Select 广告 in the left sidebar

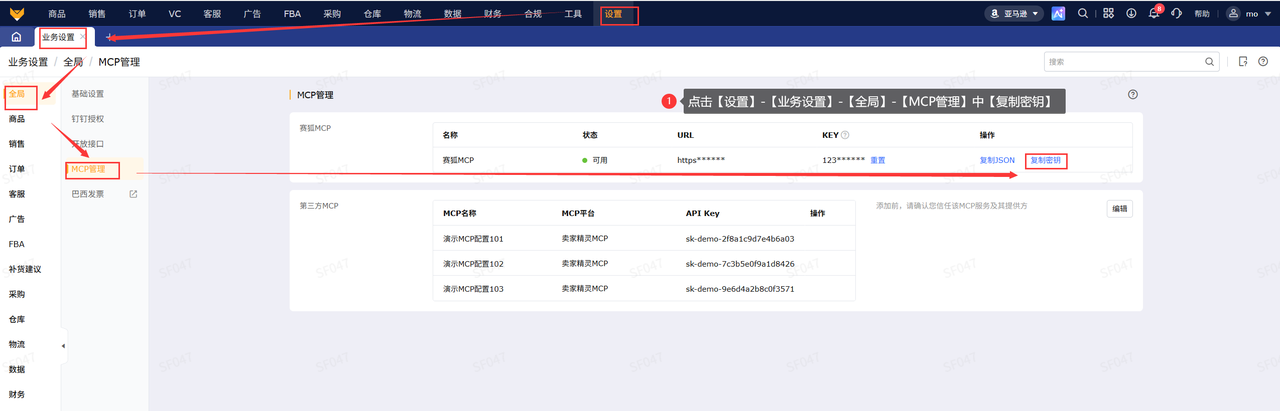coord(17,219)
